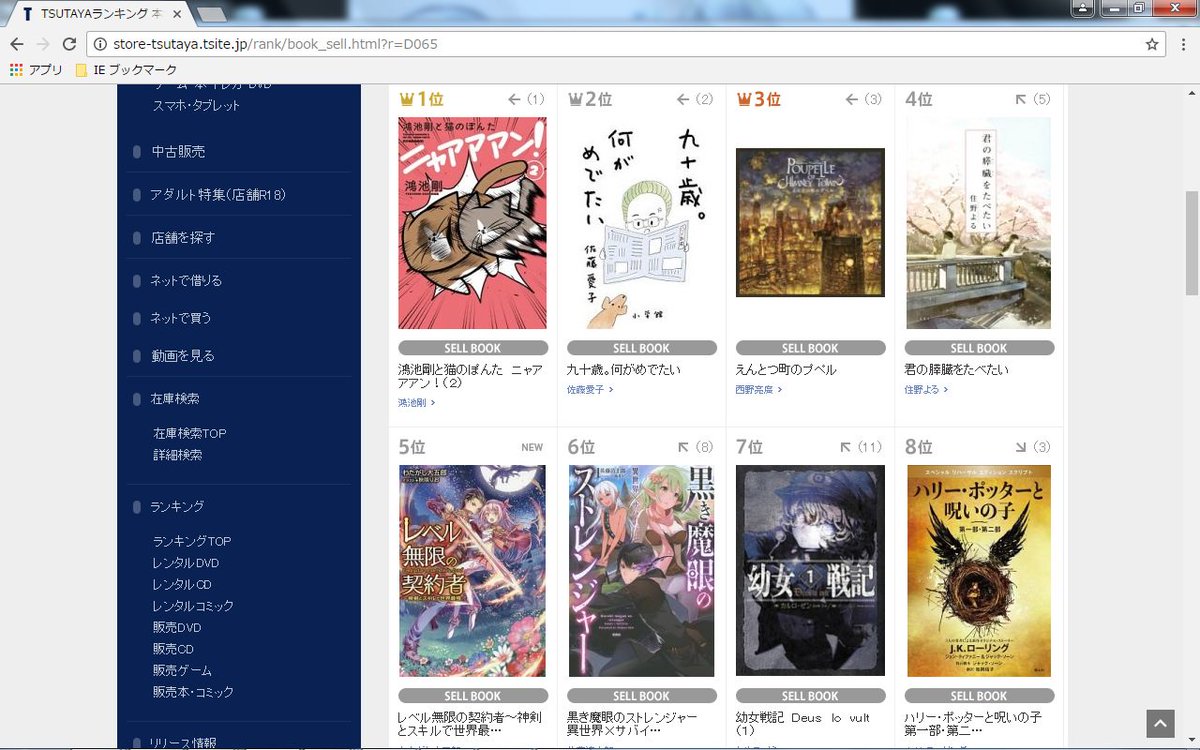Screen dimensions: 1200x750
Task: Open the 黒き魔眼のストレンジャー book cover
Action: point(641,571)
